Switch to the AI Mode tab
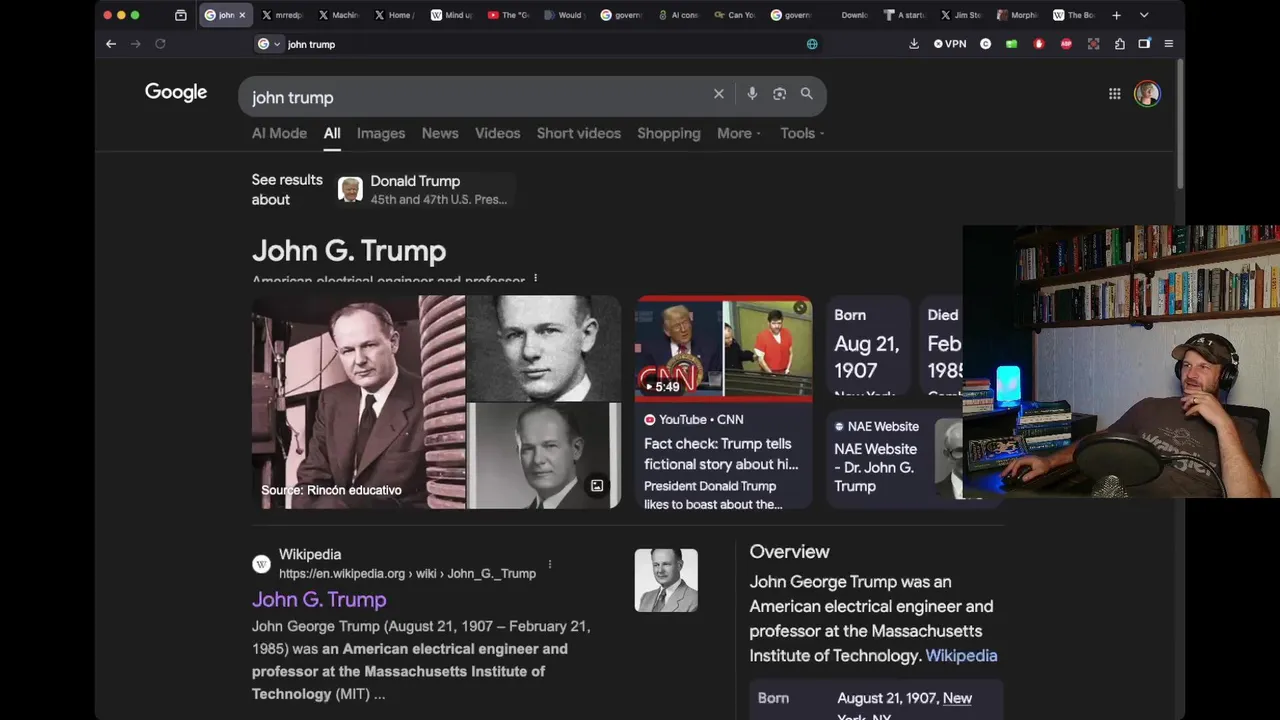The width and height of the screenshot is (1280, 720). (x=279, y=133)
